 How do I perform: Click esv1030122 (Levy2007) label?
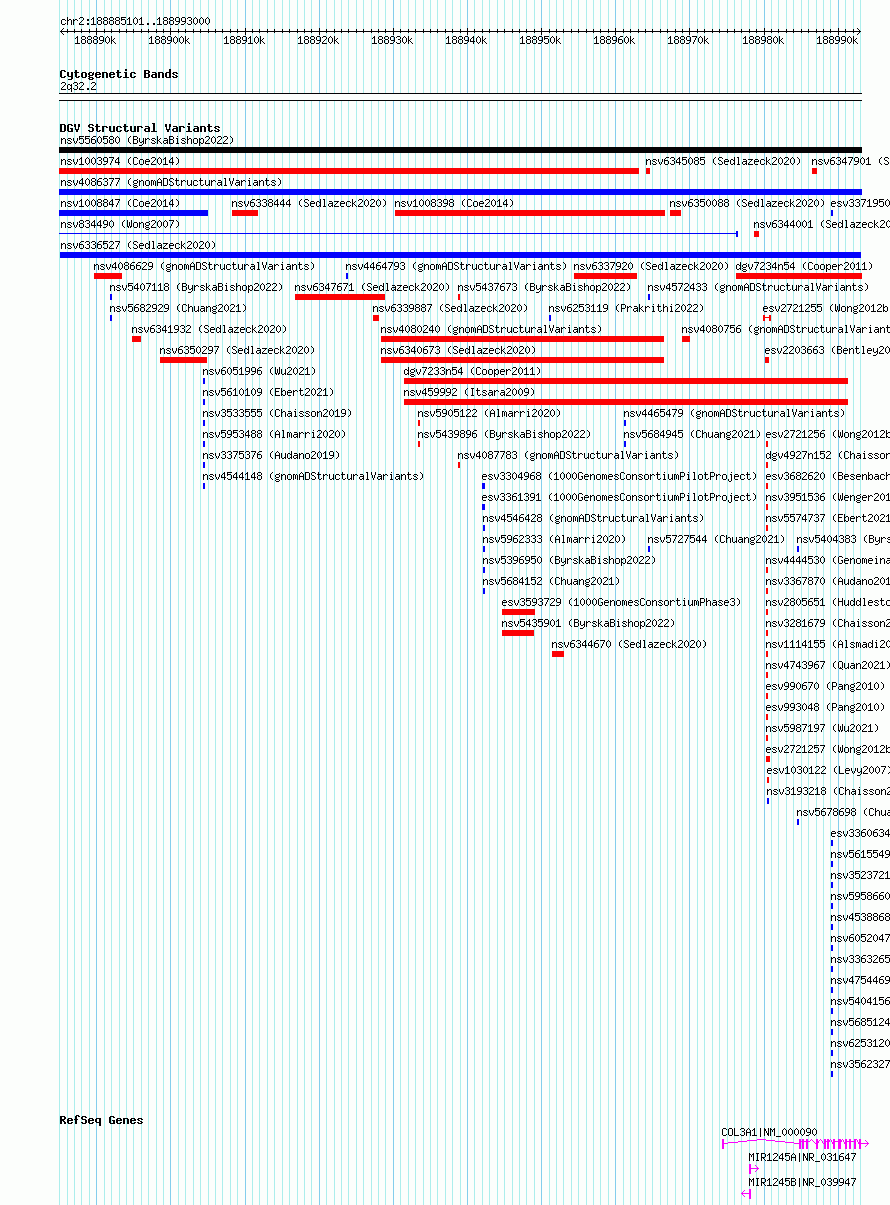pos(828,770)
